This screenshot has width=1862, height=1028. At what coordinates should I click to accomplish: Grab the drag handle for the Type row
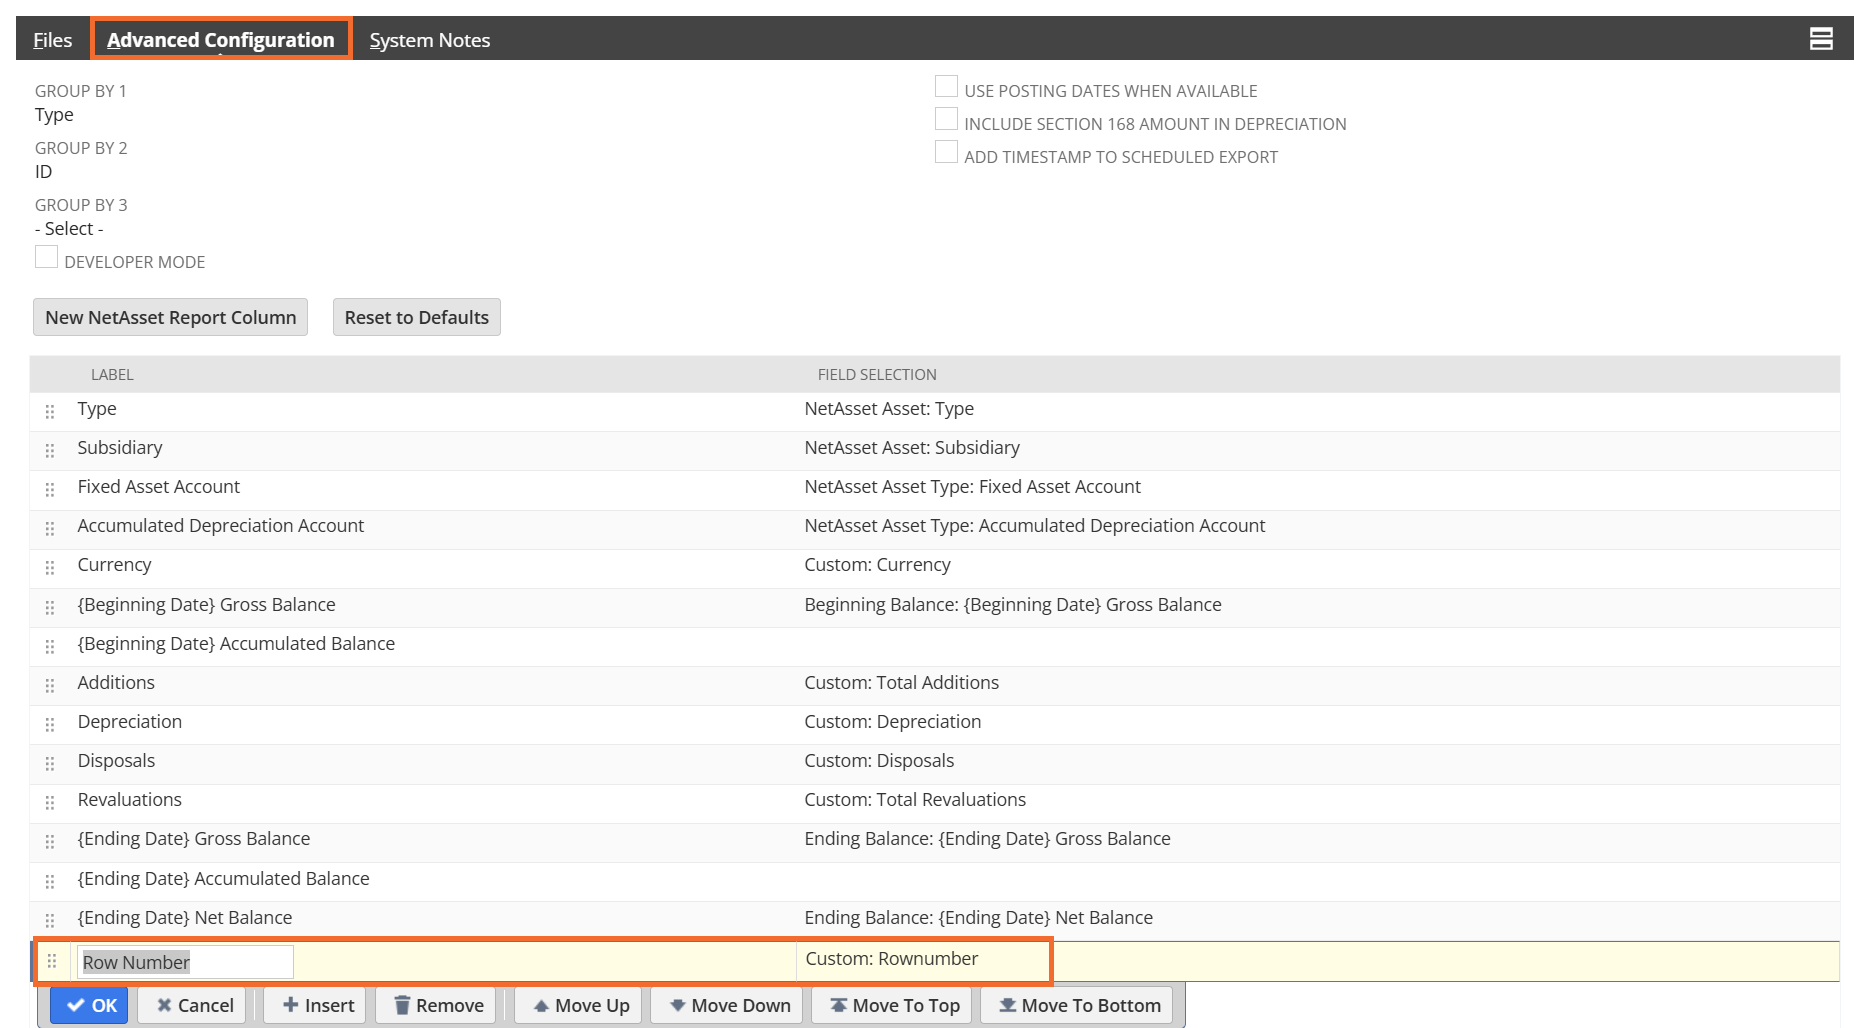click(50, 411)
